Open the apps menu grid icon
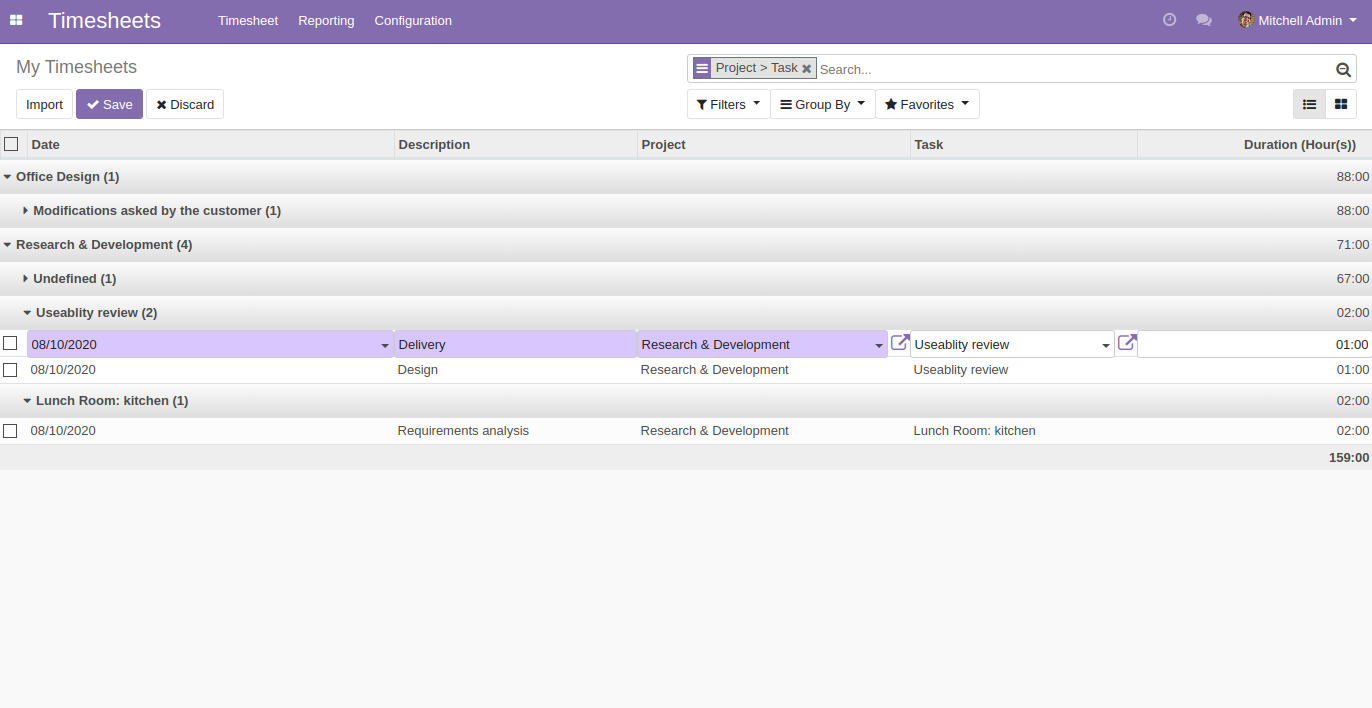Image resolution: width=1372 pixels, height=708 pixels. point(16,20)
